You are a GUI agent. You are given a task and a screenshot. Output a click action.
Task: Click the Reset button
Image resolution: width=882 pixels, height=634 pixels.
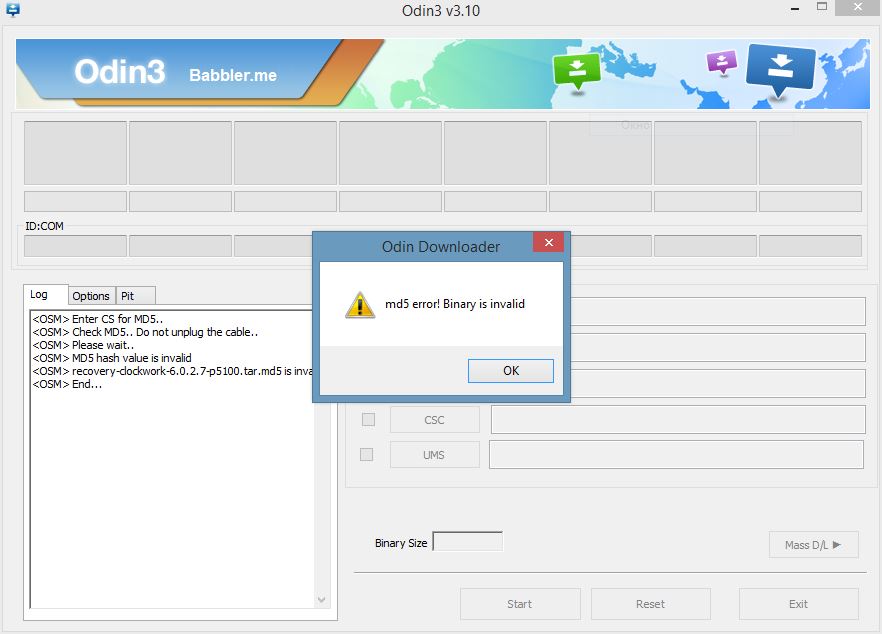click(650, 604)
